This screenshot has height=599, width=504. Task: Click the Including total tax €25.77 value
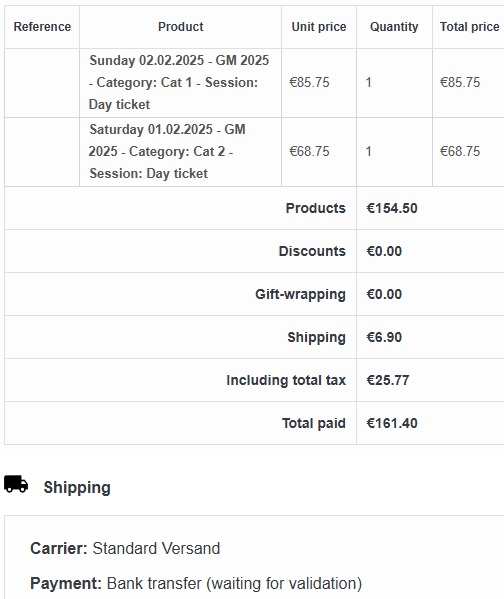tap(388, 380)
